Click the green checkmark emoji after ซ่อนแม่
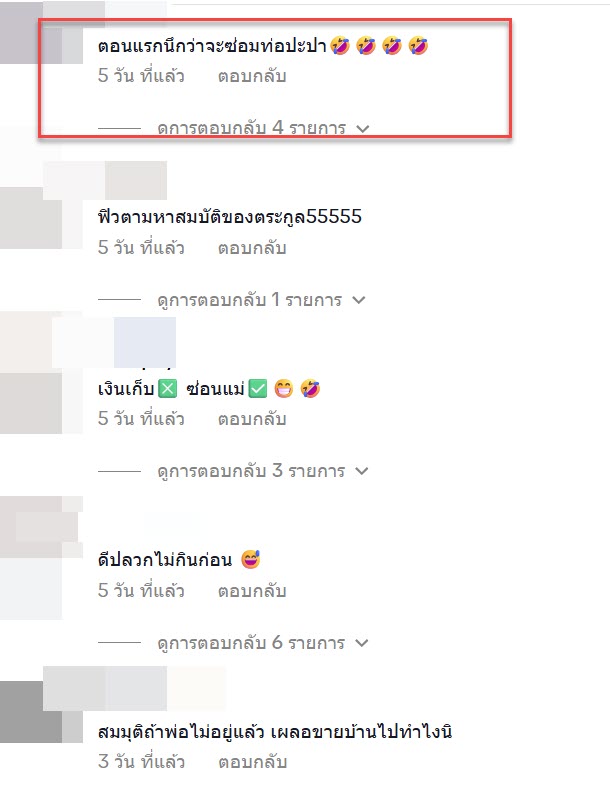 coord(258,389)
